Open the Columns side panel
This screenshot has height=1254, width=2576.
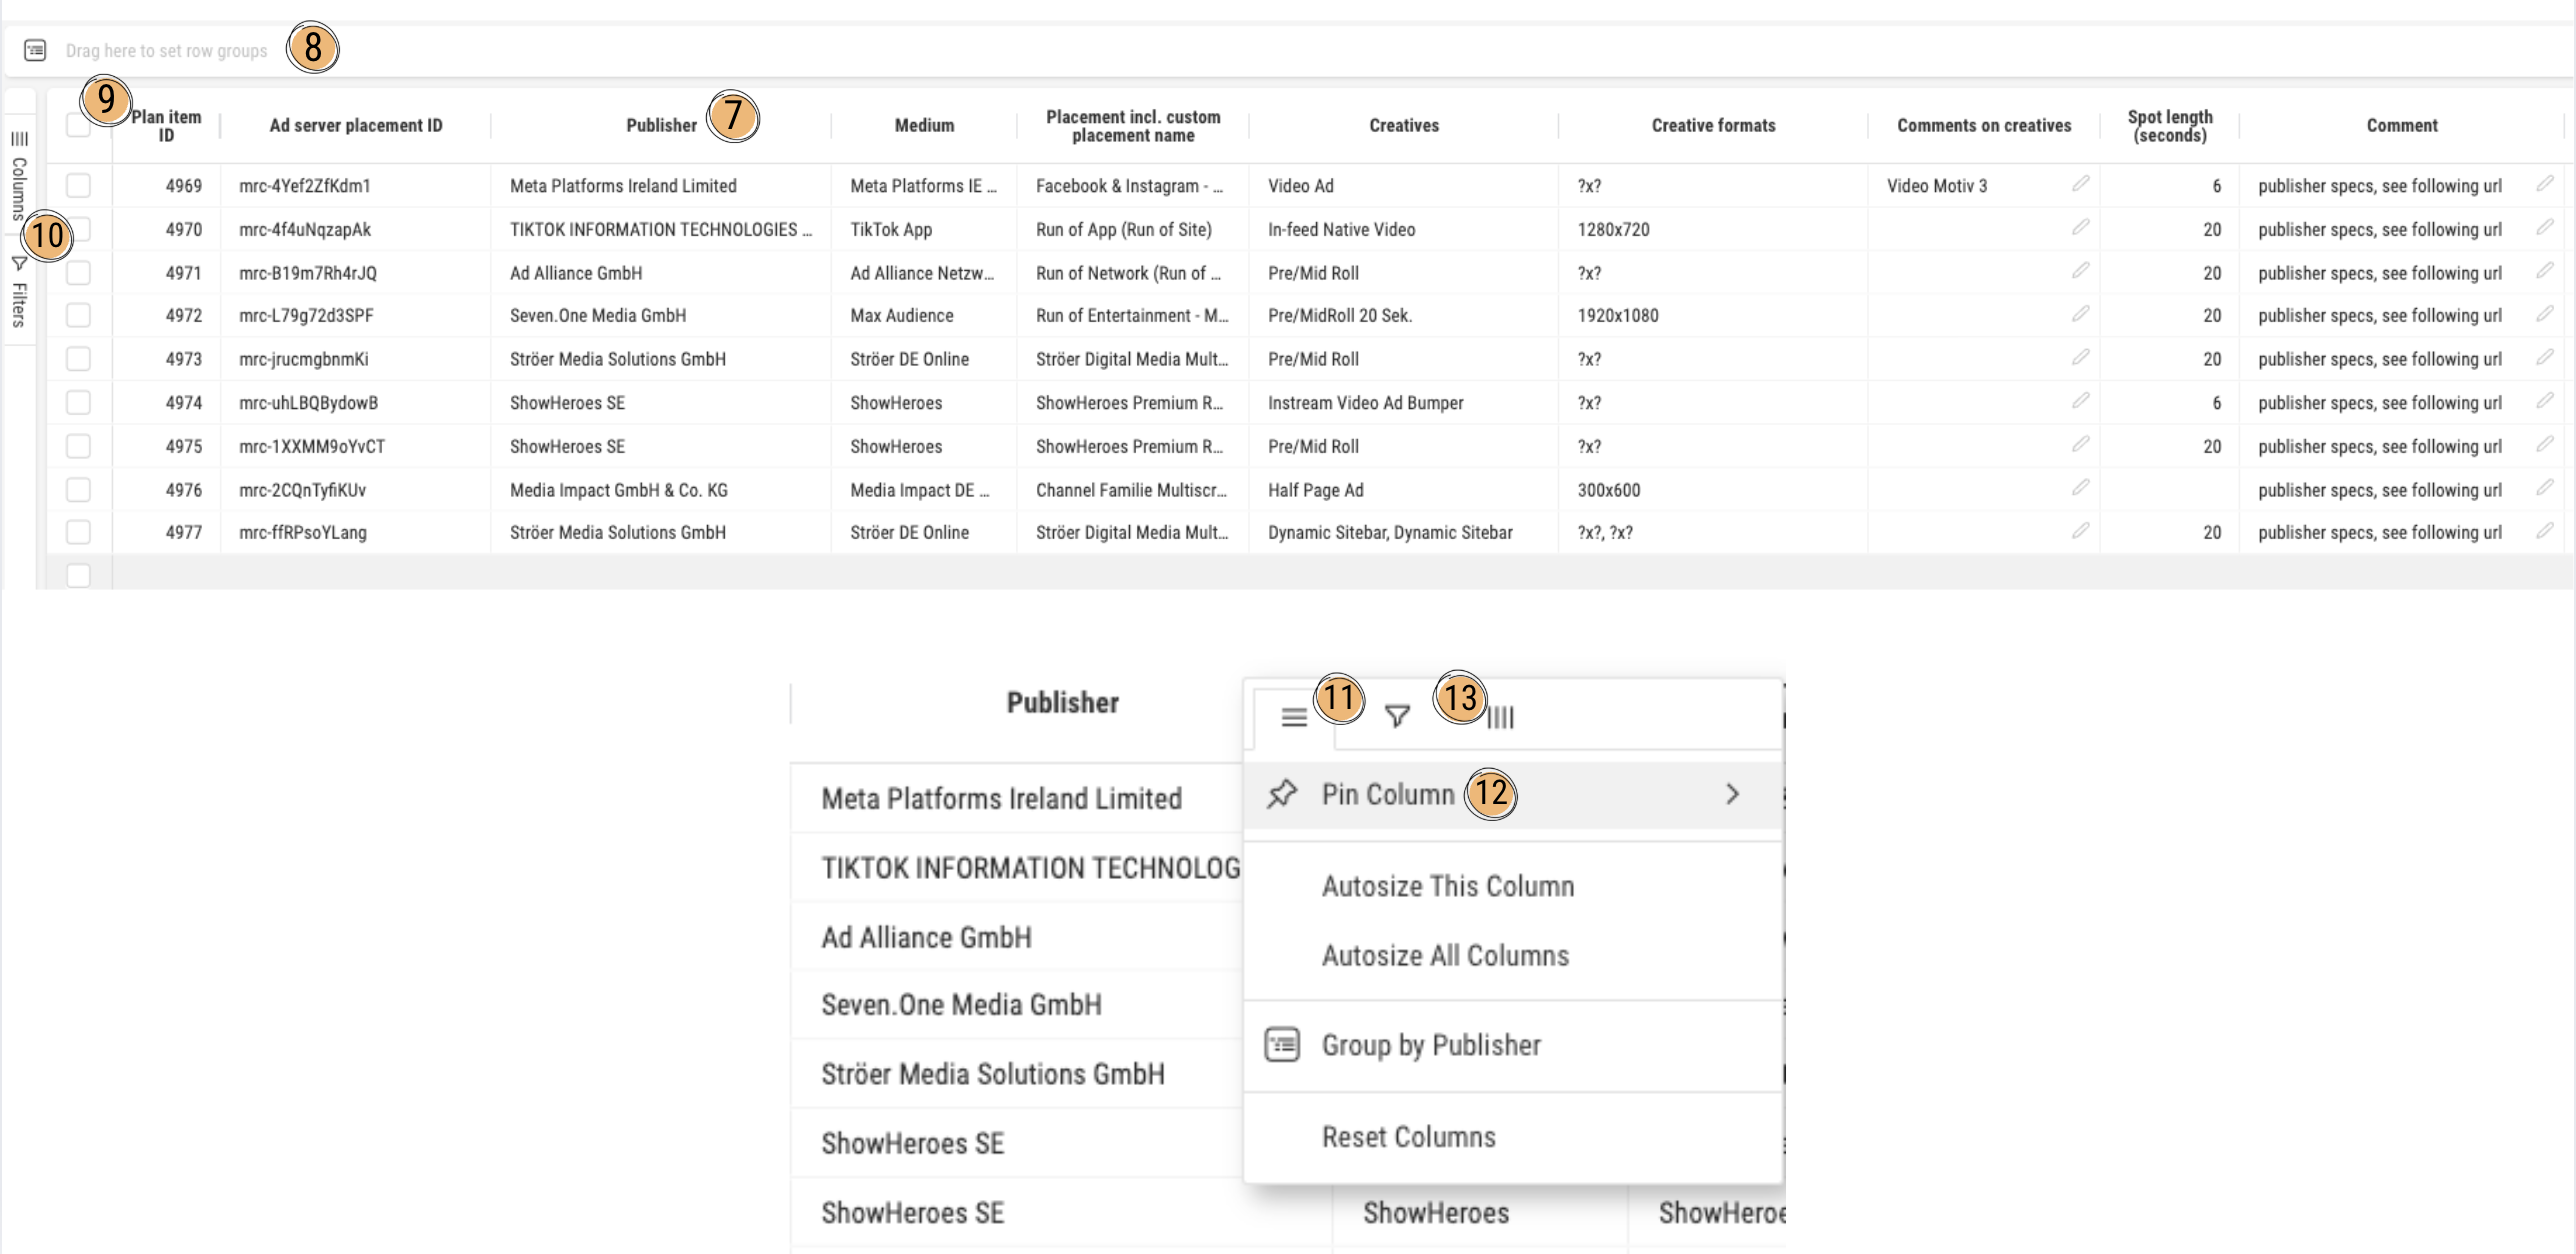click(x=19, y=176)
